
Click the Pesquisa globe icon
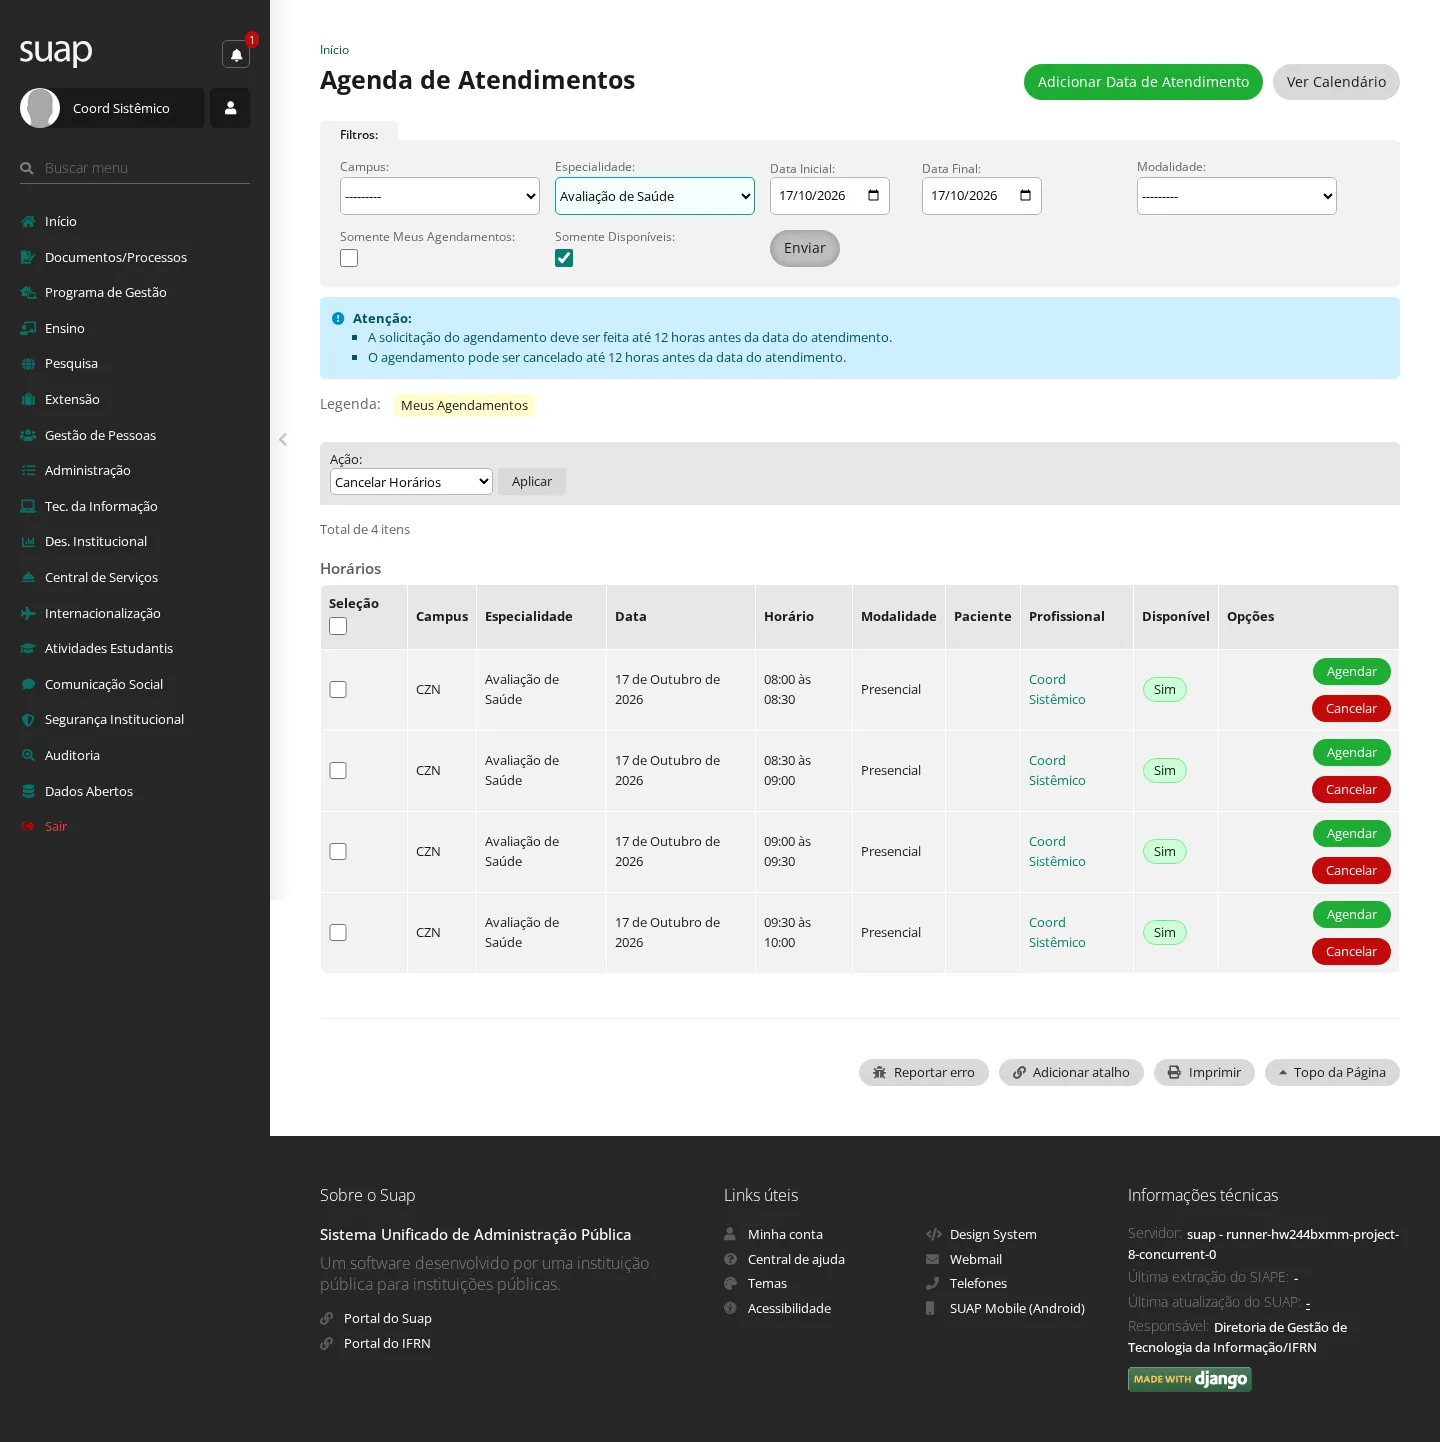pyautogui.click(x=28, y=364)
